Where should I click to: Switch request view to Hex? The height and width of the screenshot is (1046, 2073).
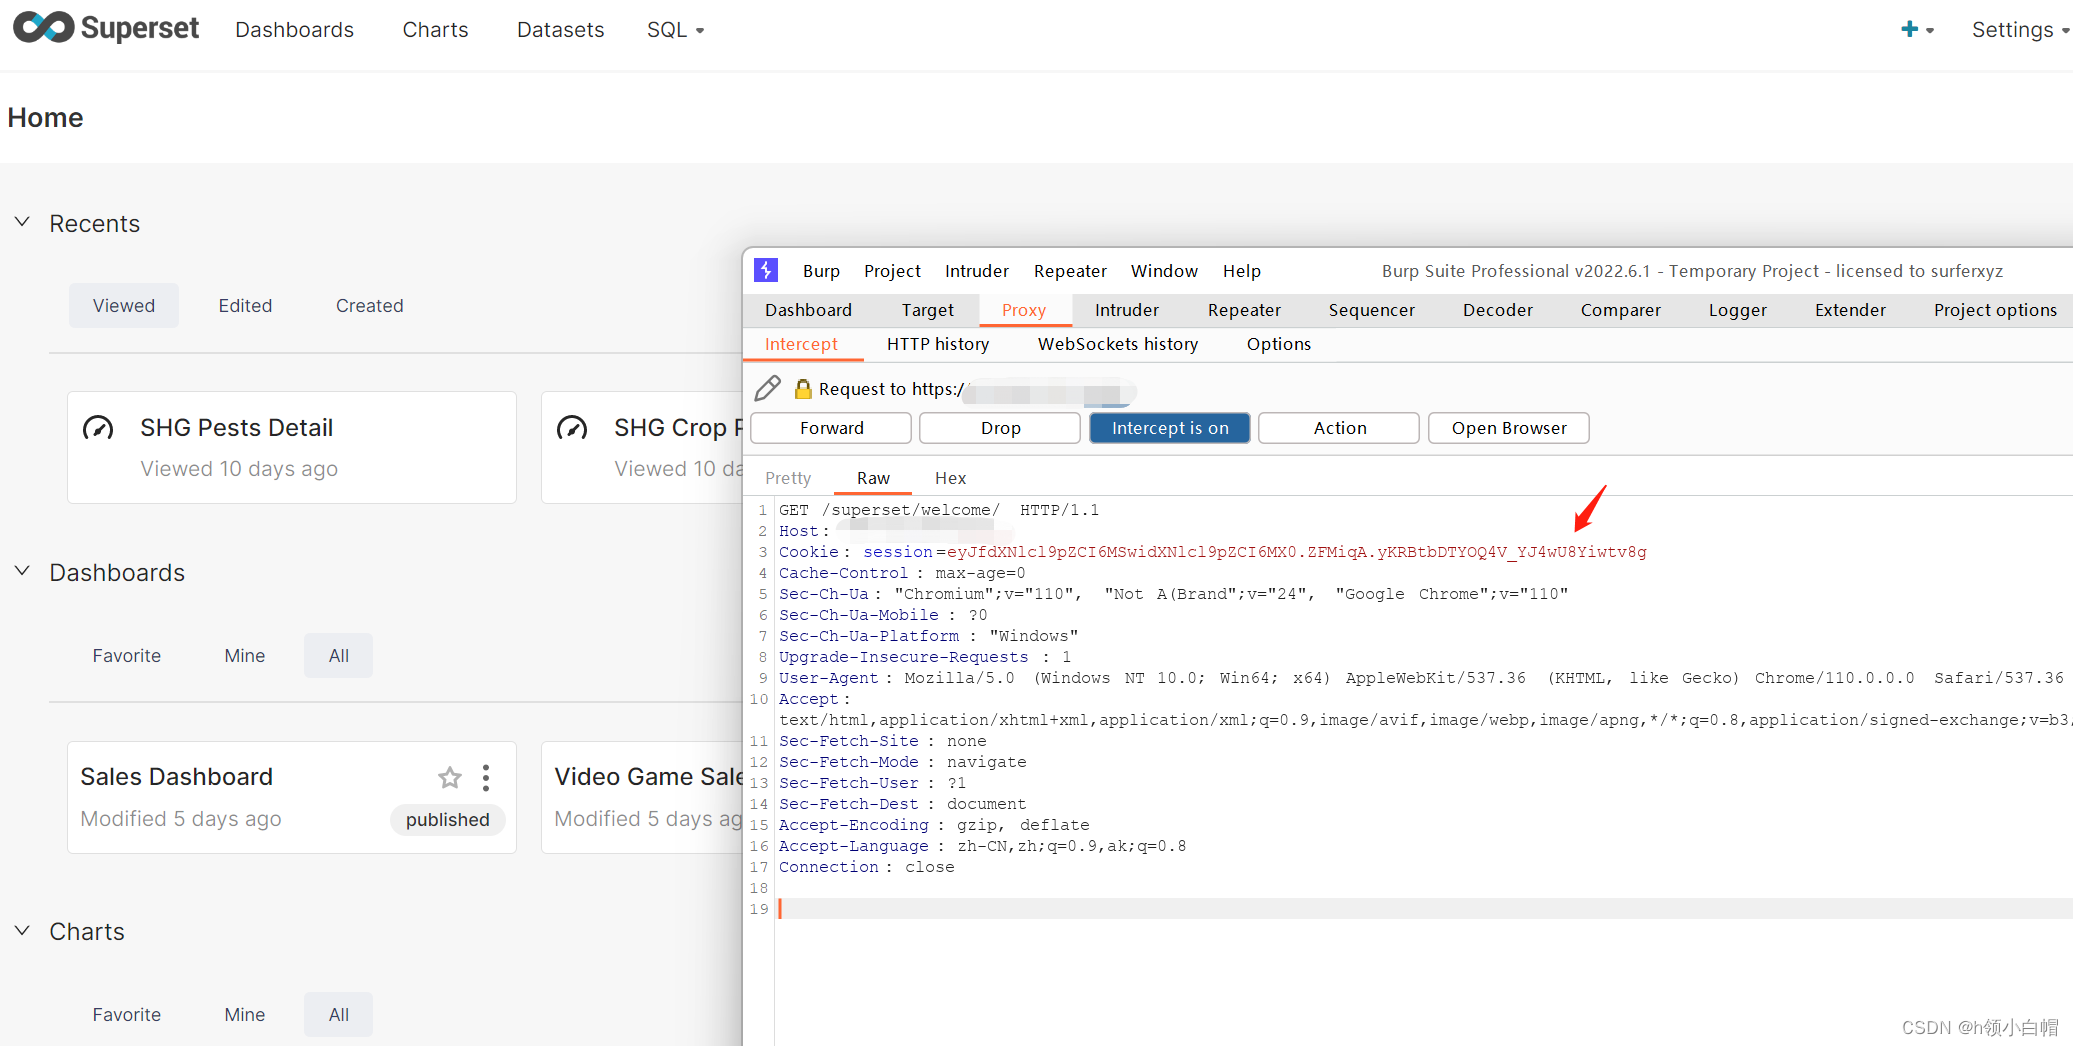coord(950,478)
